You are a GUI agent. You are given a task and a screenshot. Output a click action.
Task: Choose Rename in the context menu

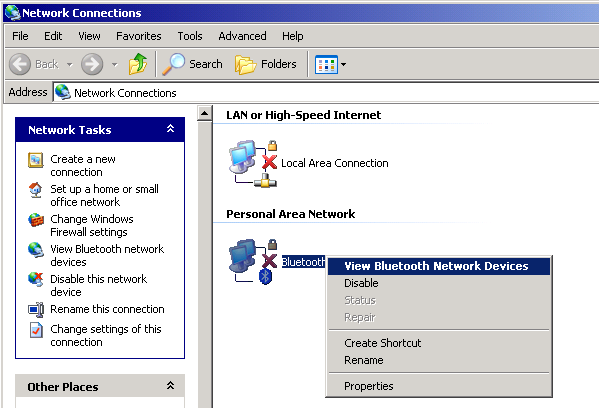[439, 360]
